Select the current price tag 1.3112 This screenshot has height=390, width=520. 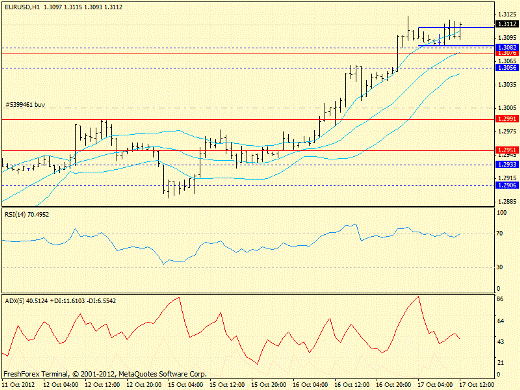(x=507, y=24)
